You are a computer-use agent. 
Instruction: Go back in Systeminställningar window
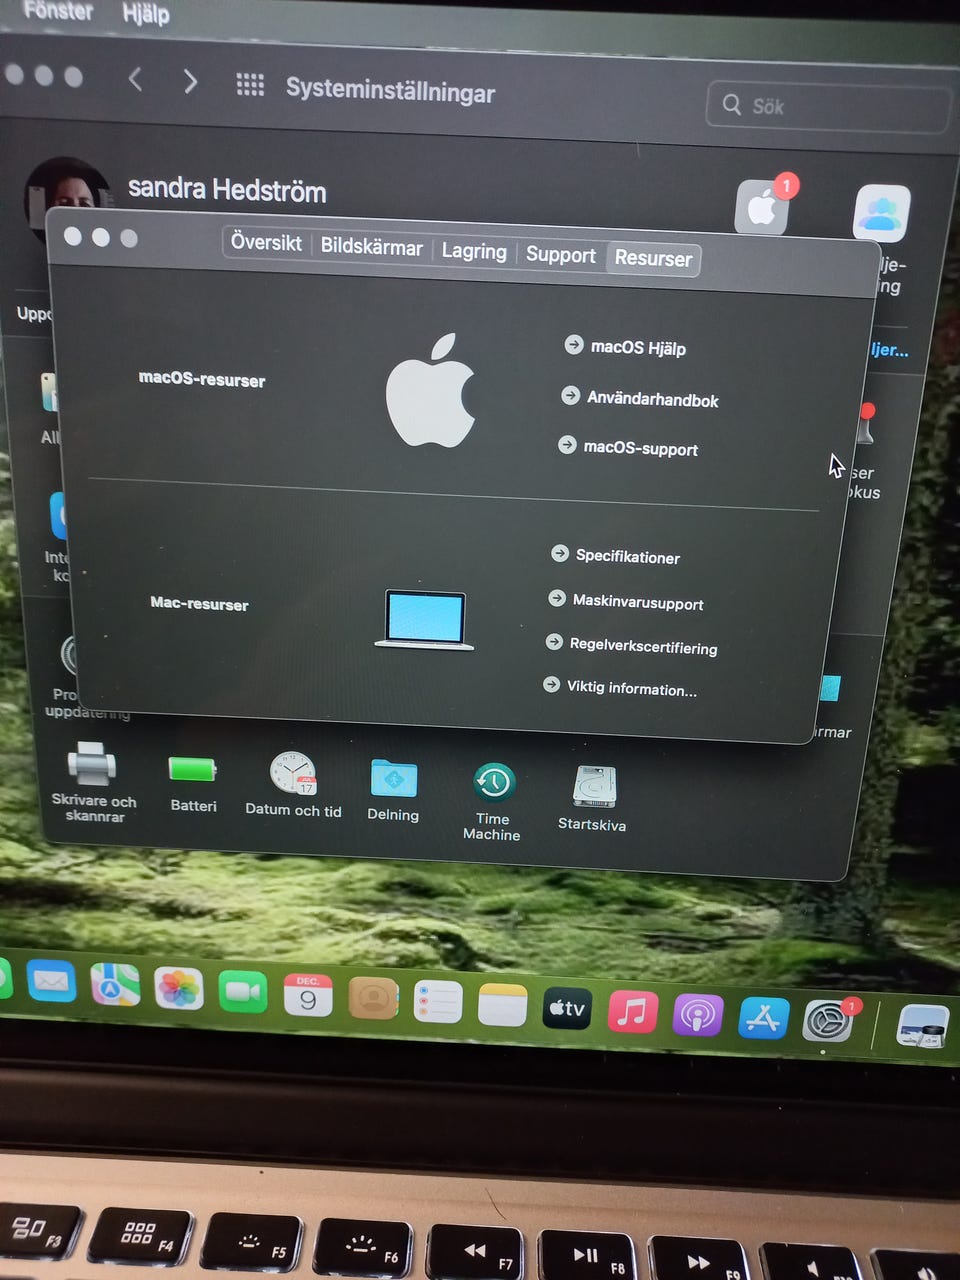tap(135, 78)
